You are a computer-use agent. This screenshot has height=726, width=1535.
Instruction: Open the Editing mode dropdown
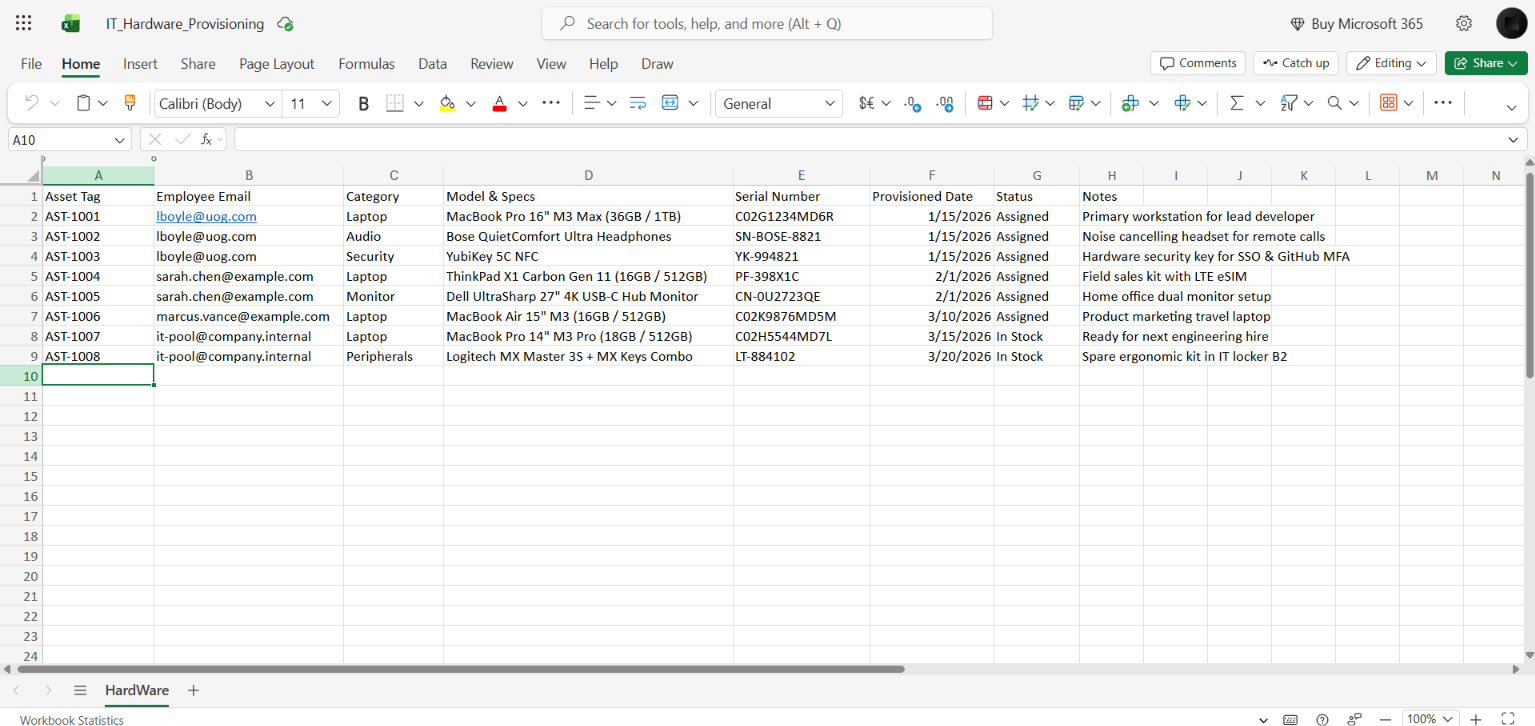1391,63
